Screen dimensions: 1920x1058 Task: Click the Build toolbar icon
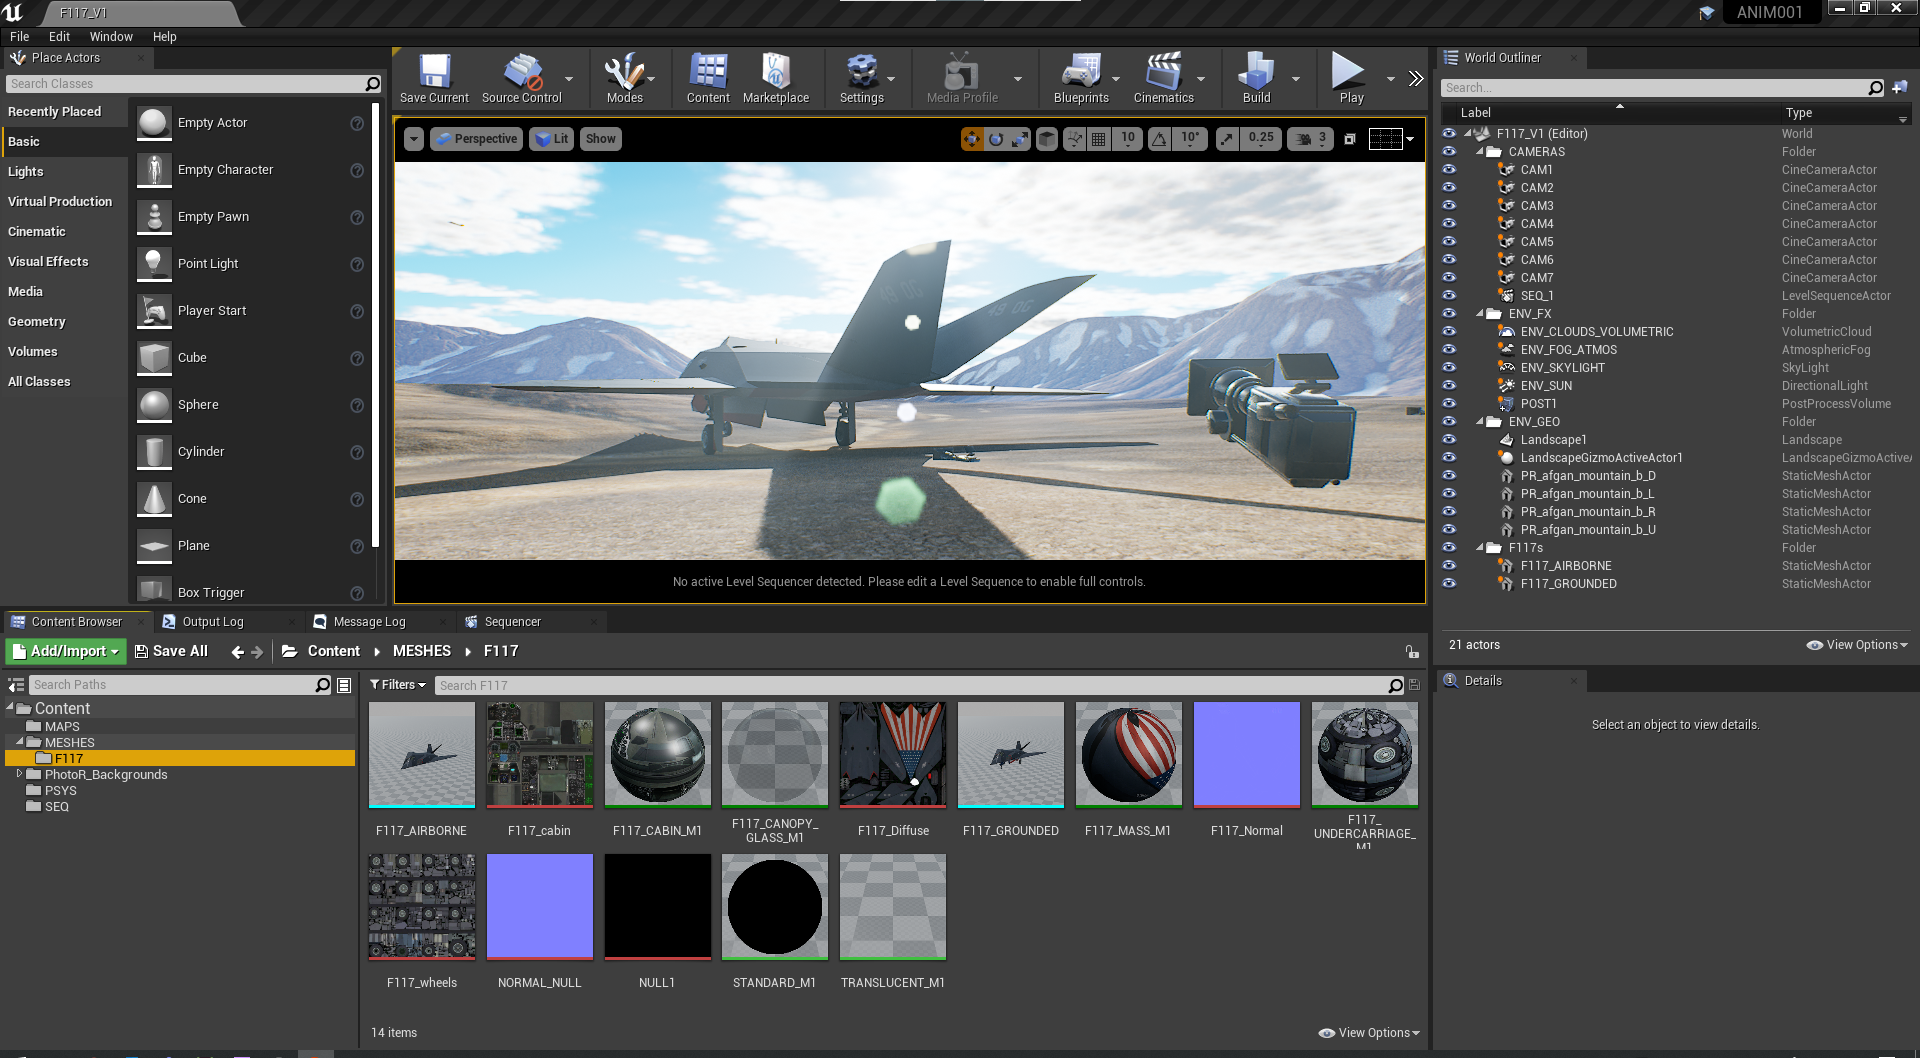tap(1256, 78)
